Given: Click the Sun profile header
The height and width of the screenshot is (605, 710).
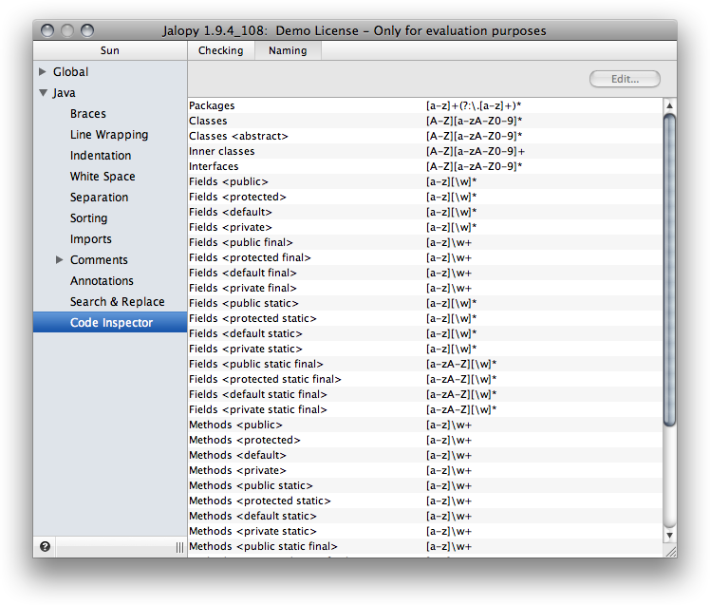Looking at the screenshot, I should 110,50.
